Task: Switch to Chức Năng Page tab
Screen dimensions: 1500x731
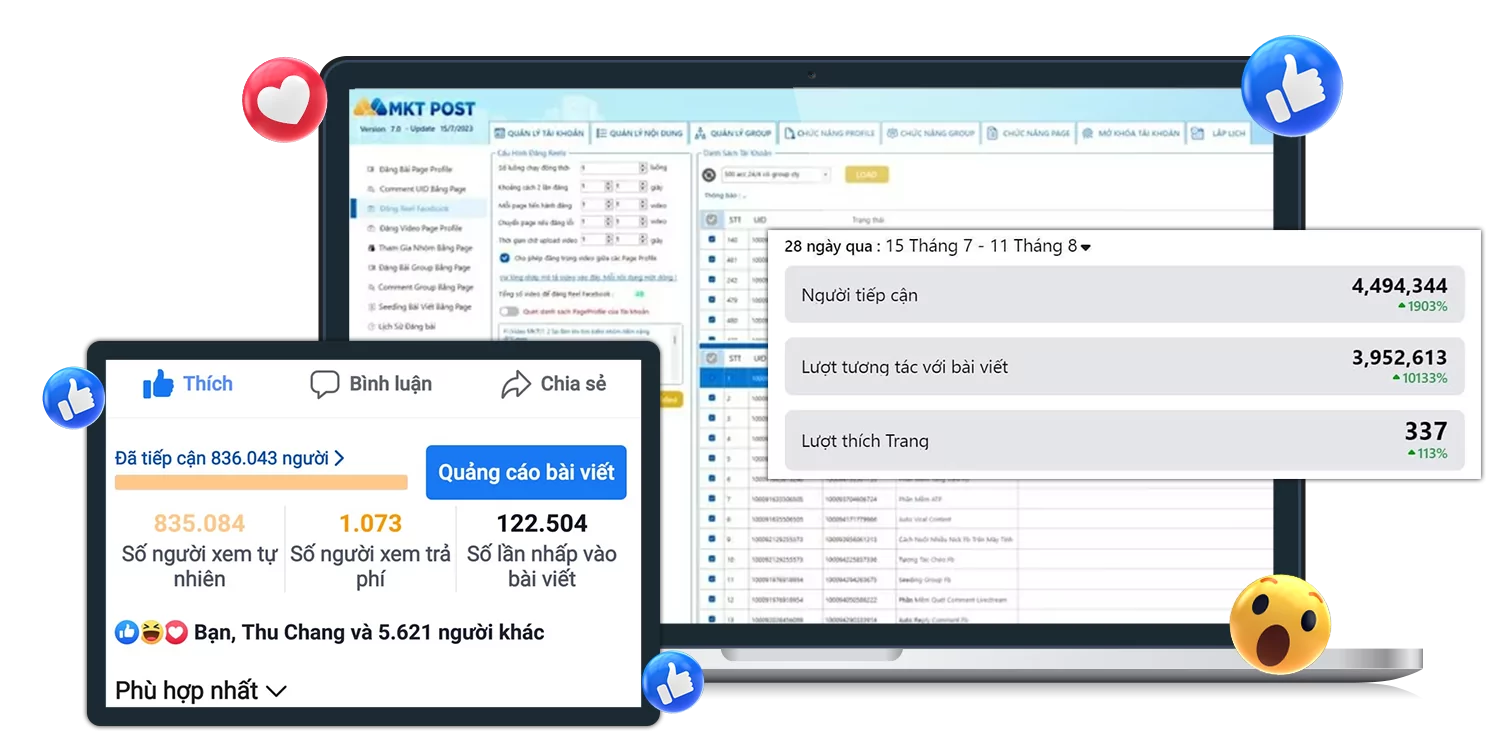Action: tap(1028, 133)
